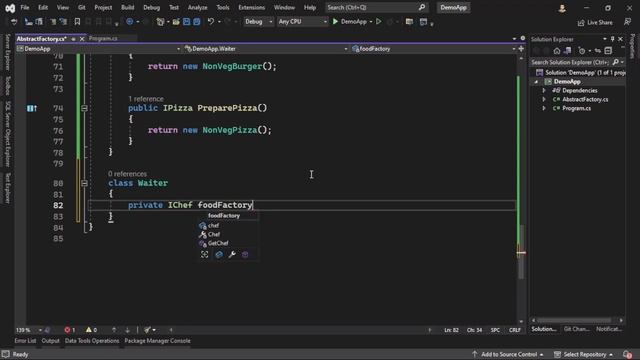Open the Error List tab
The width and height of the screenshot is (640, 360).
(x=25, y=341)
